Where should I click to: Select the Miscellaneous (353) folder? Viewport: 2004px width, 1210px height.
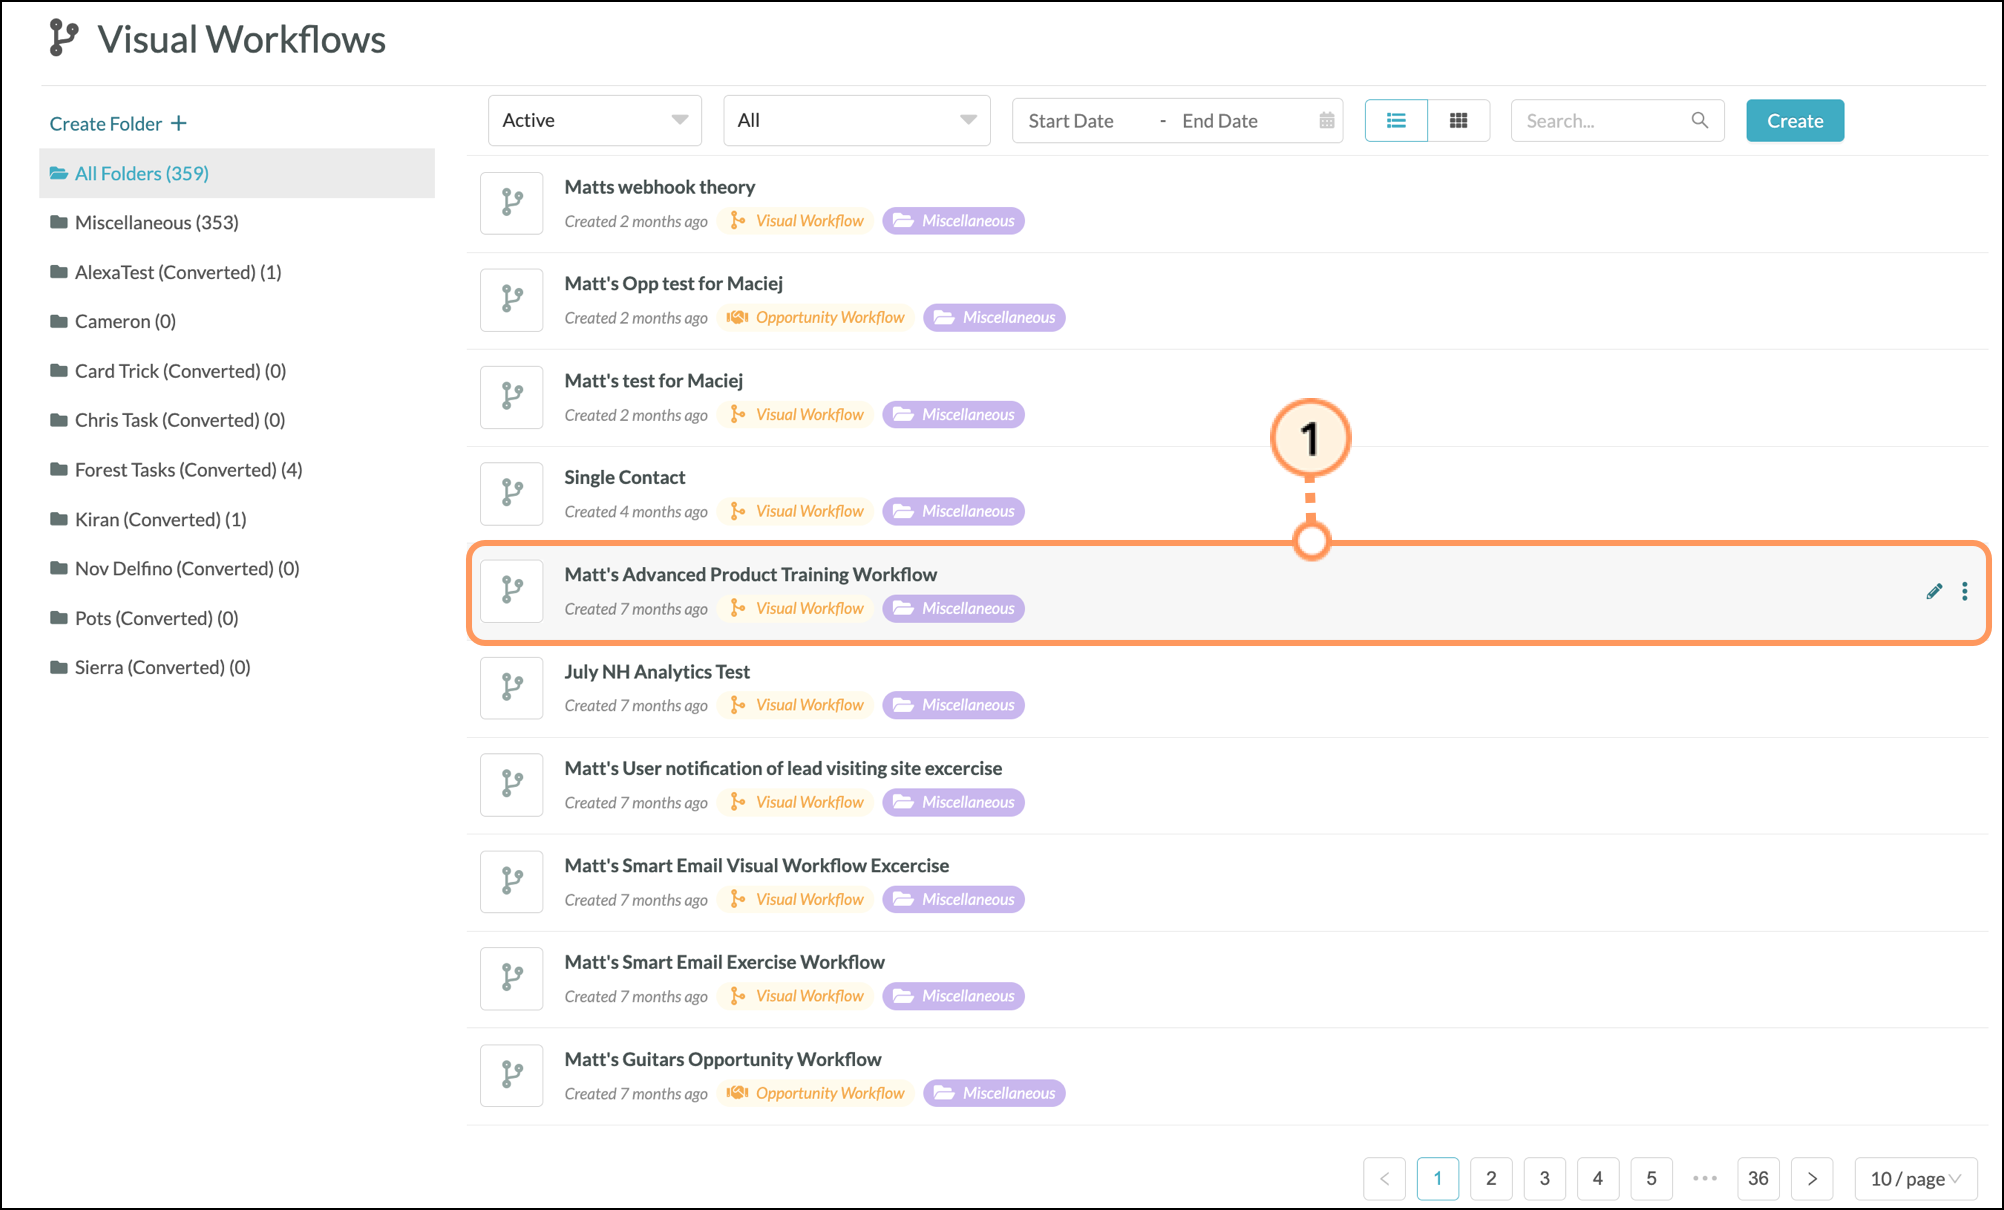[x=156, y=222]
